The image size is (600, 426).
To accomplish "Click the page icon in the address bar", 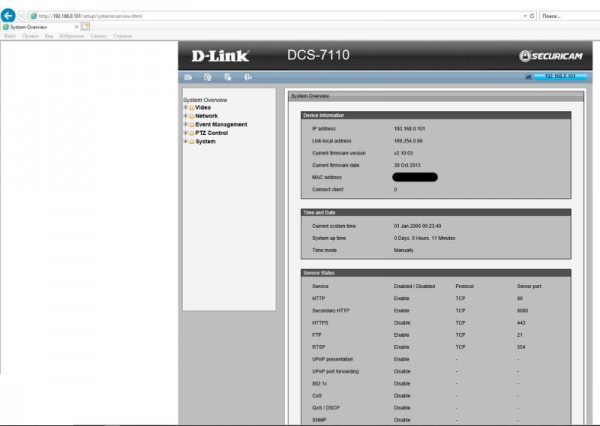I will 34,16.
